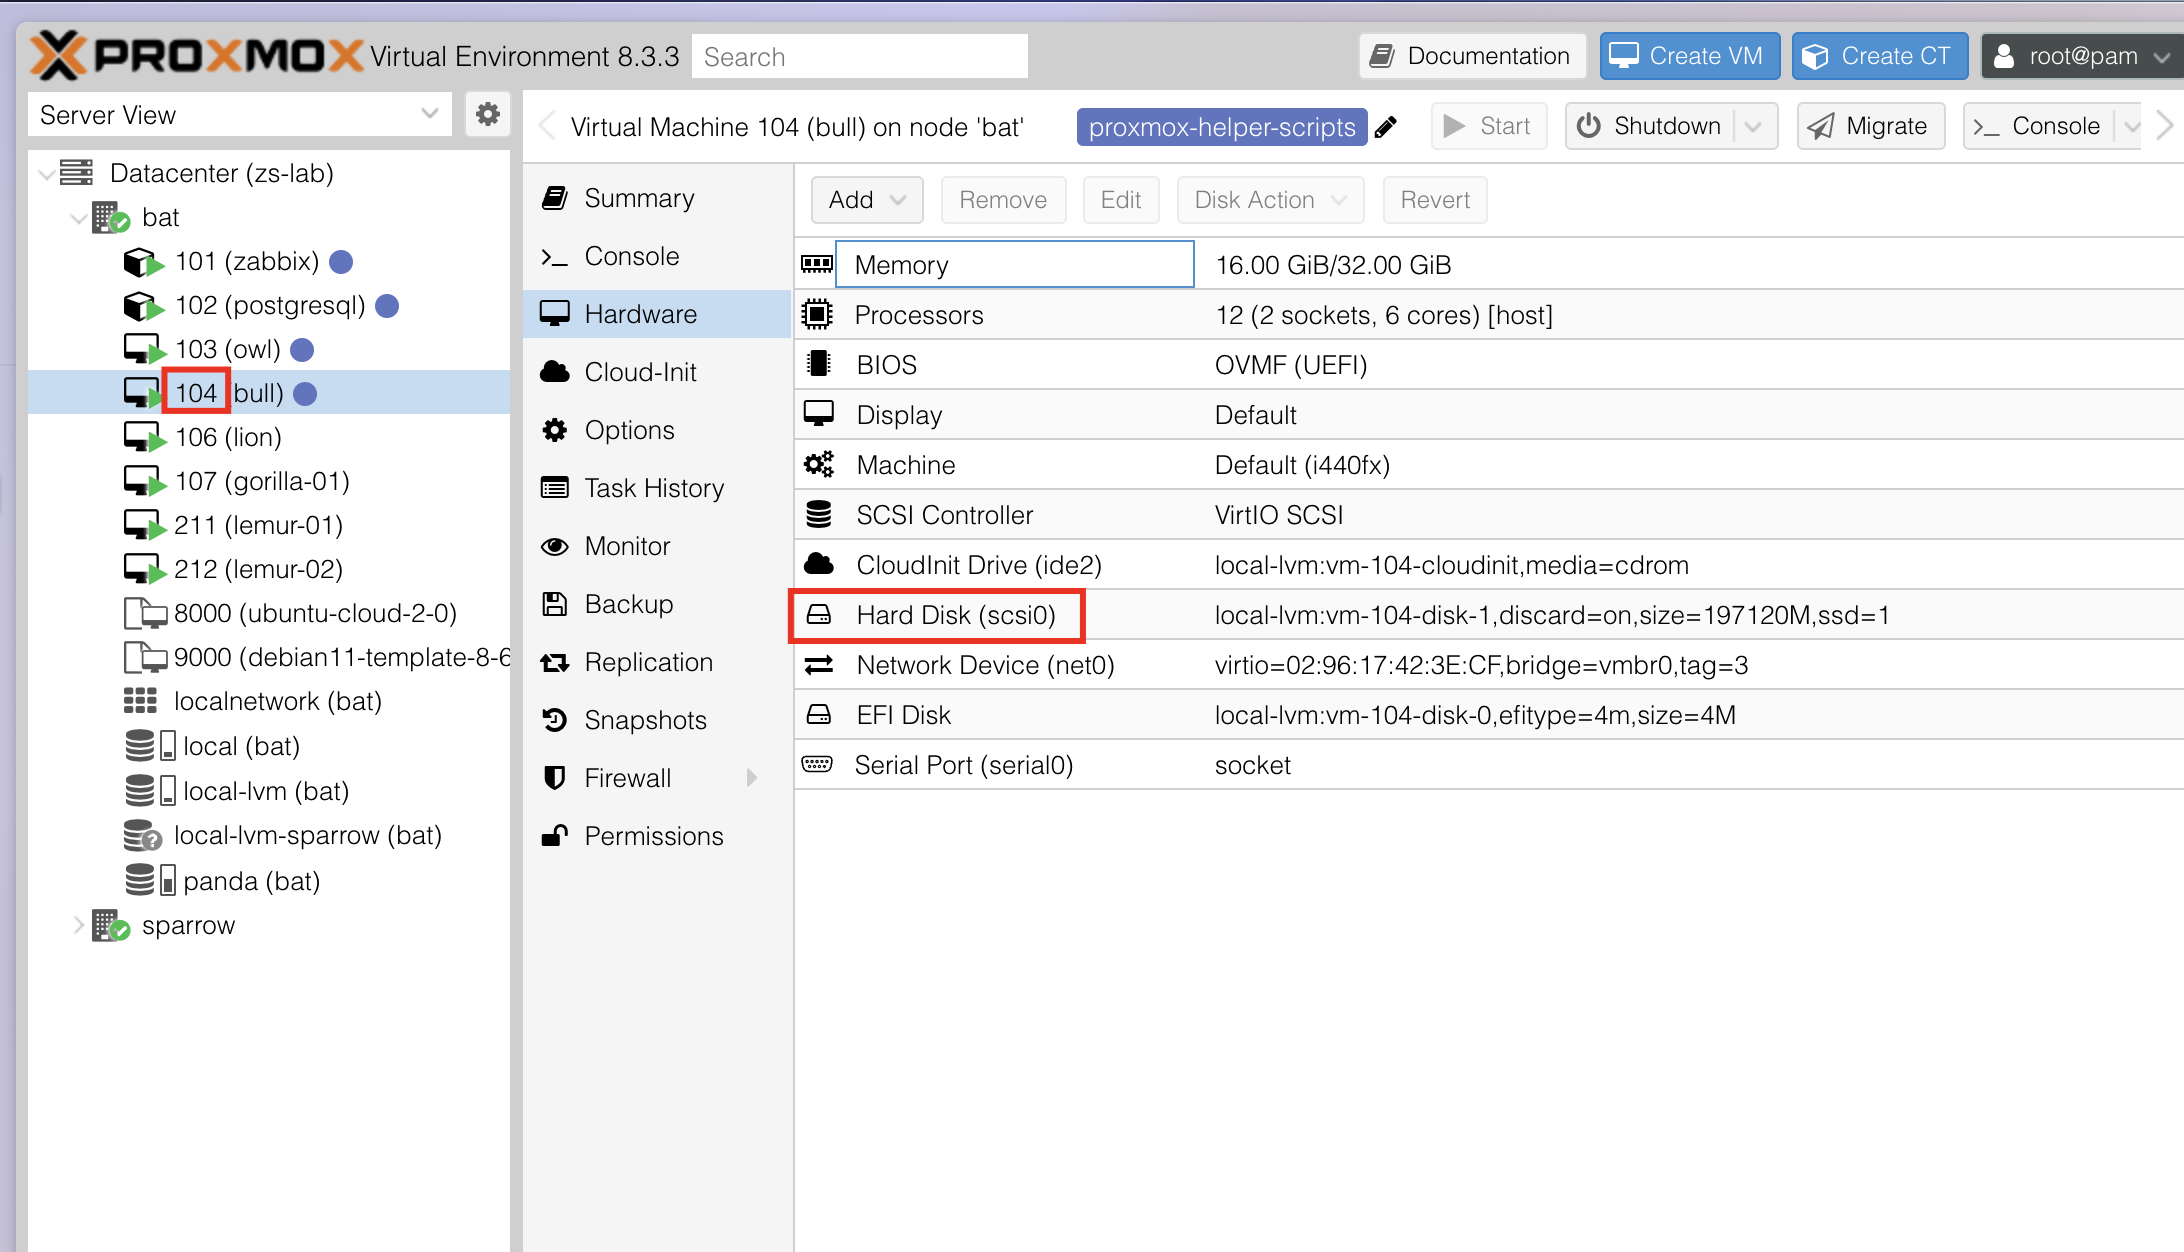The height and width of the screenshot is (1252, 2184).
Task: Open the Options tab
Action: tap(657, 430)
